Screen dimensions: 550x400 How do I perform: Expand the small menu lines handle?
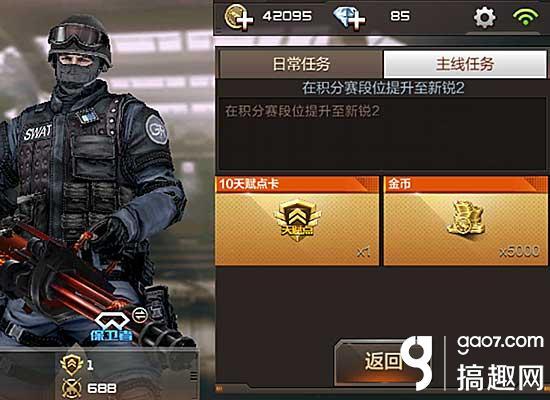[x=193, y=376]
